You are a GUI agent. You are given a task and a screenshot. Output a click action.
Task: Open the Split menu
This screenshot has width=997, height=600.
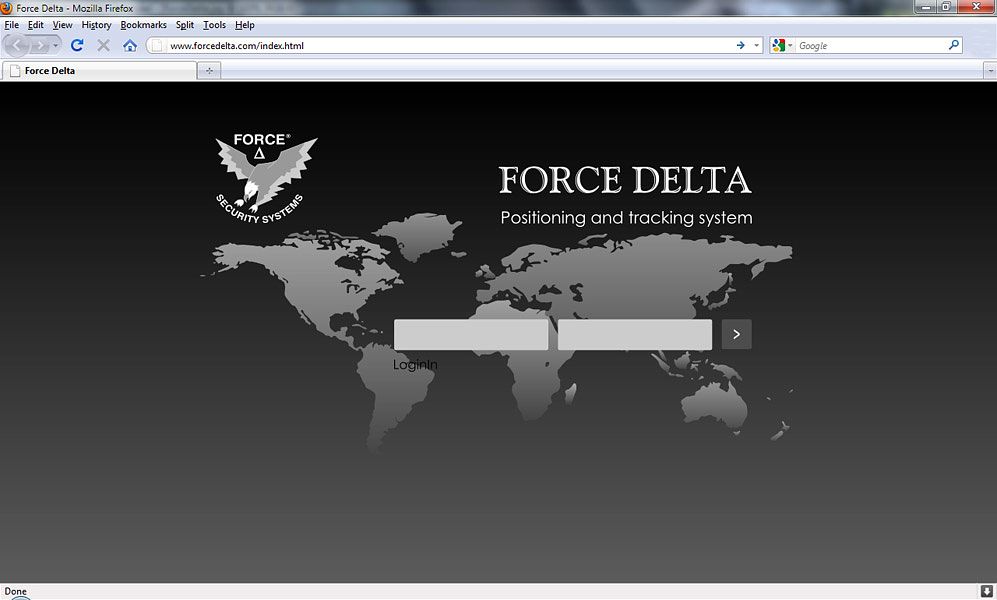tap(184, 24)
